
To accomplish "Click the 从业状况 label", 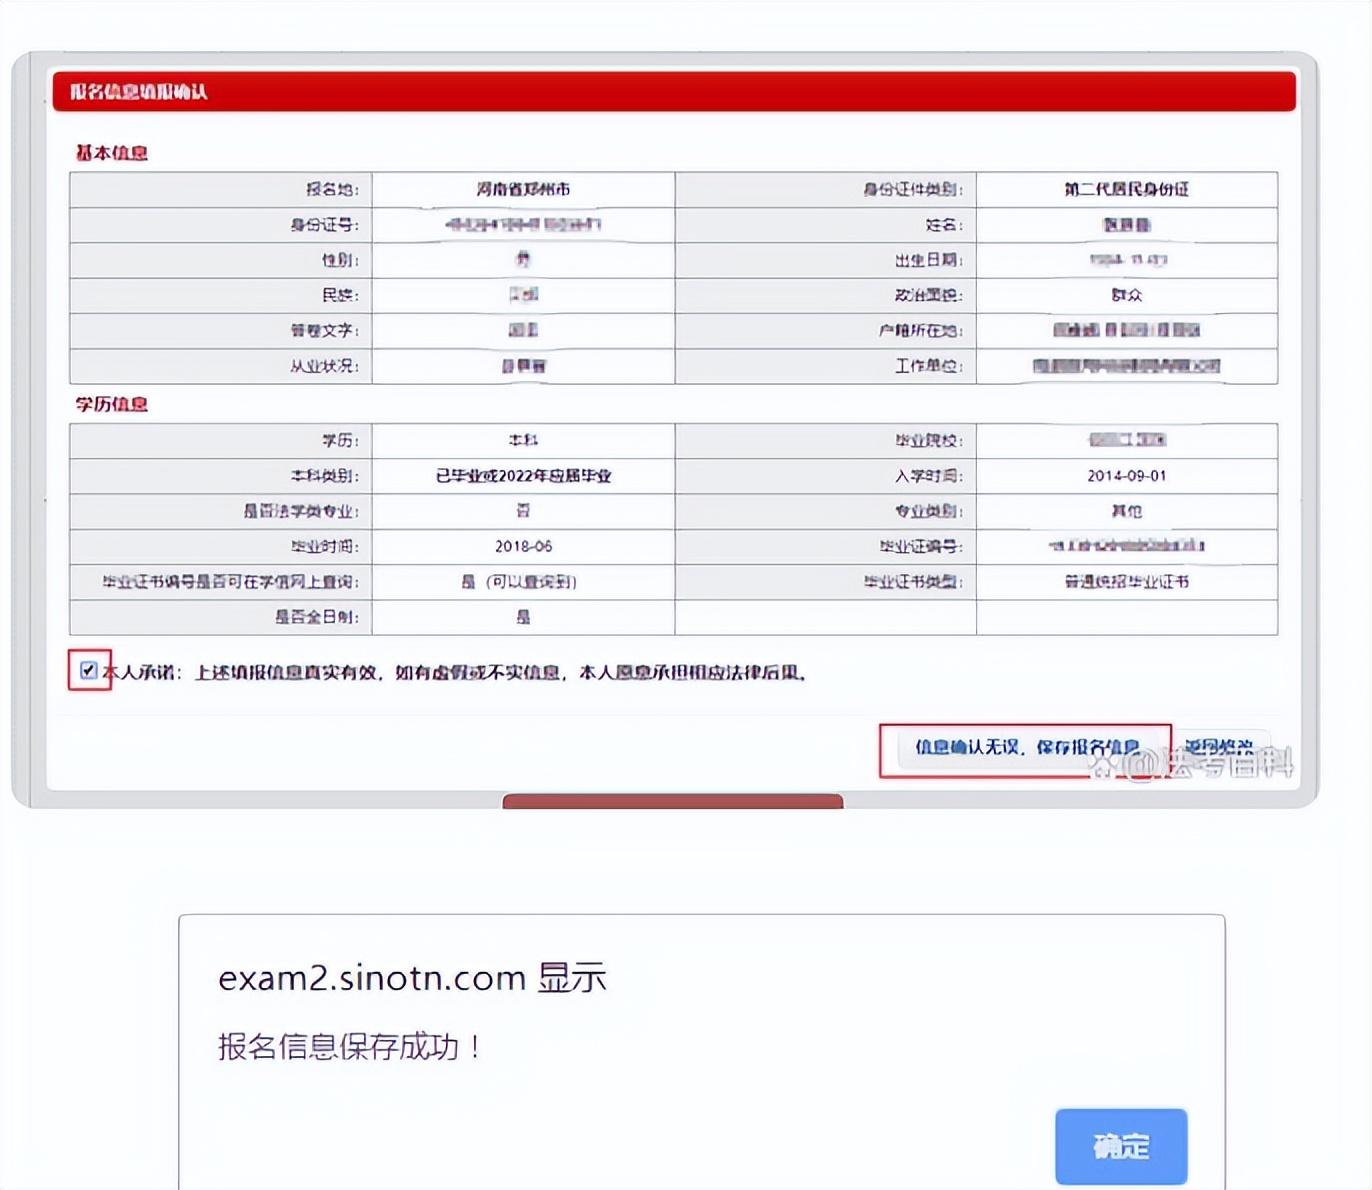I will click(x=324, y=366).
